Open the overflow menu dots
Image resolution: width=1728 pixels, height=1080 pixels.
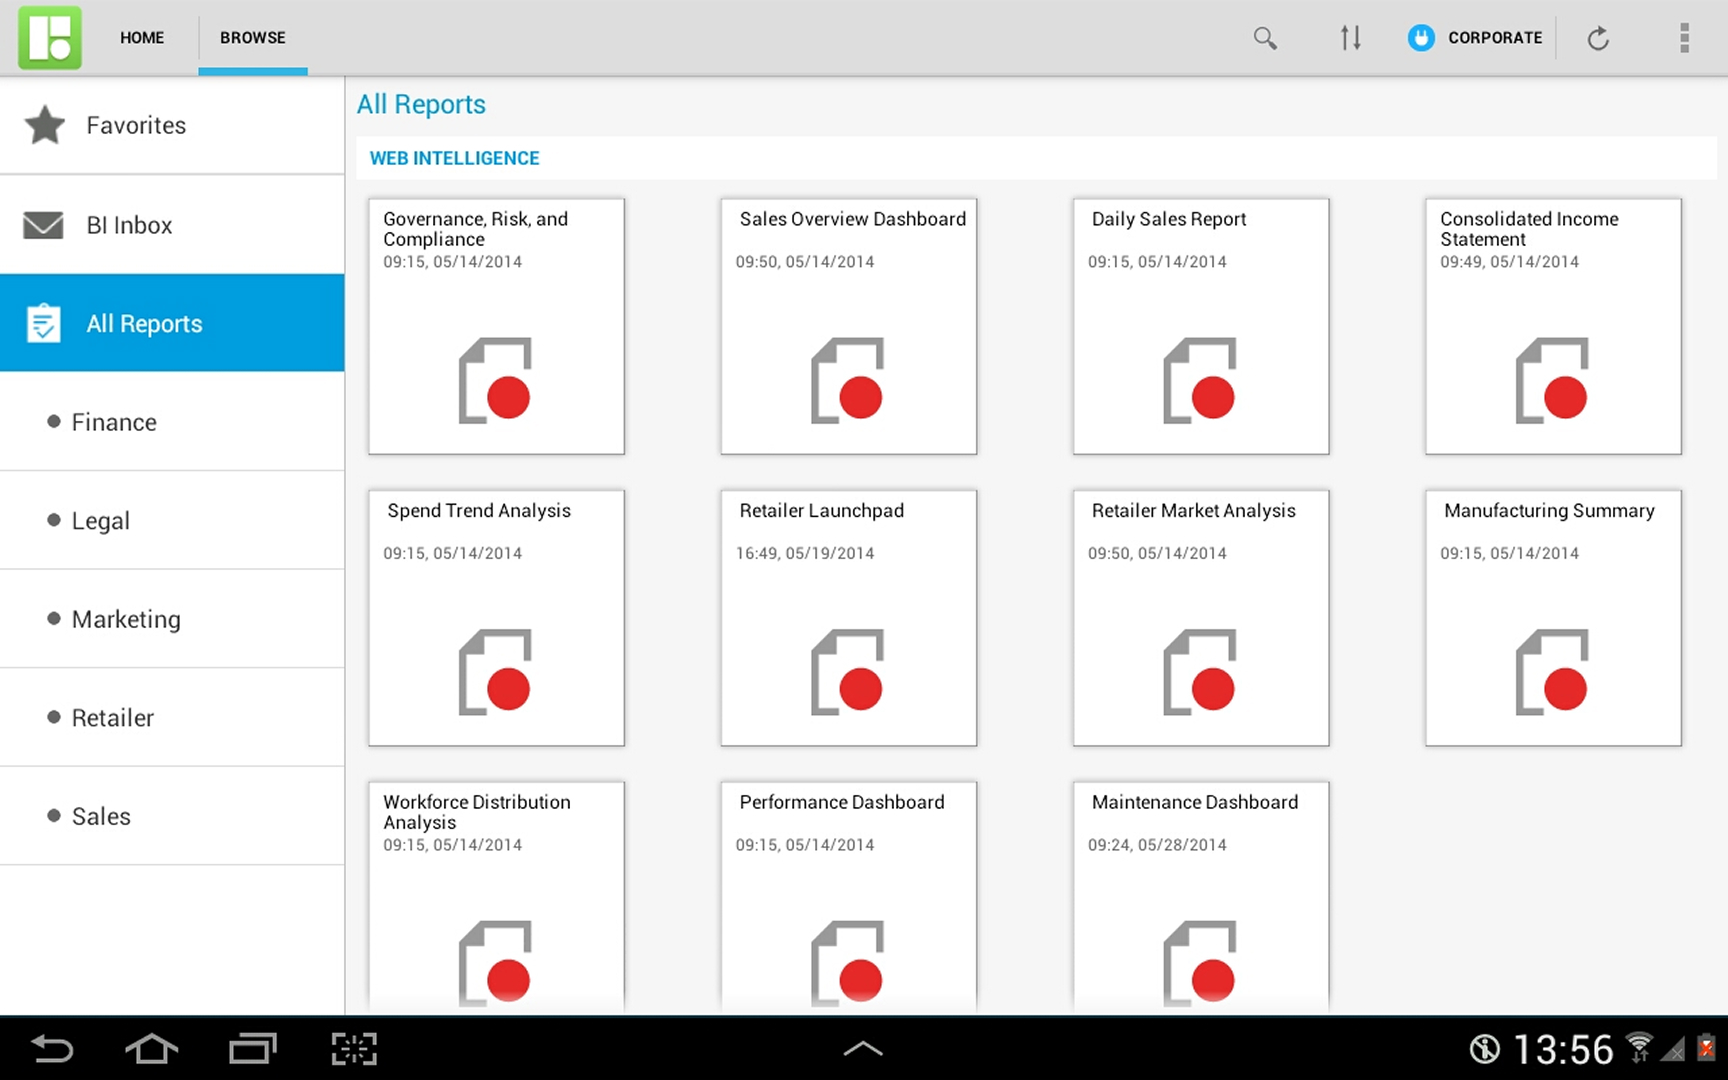pyautogui.click(x=1684, y=38)
